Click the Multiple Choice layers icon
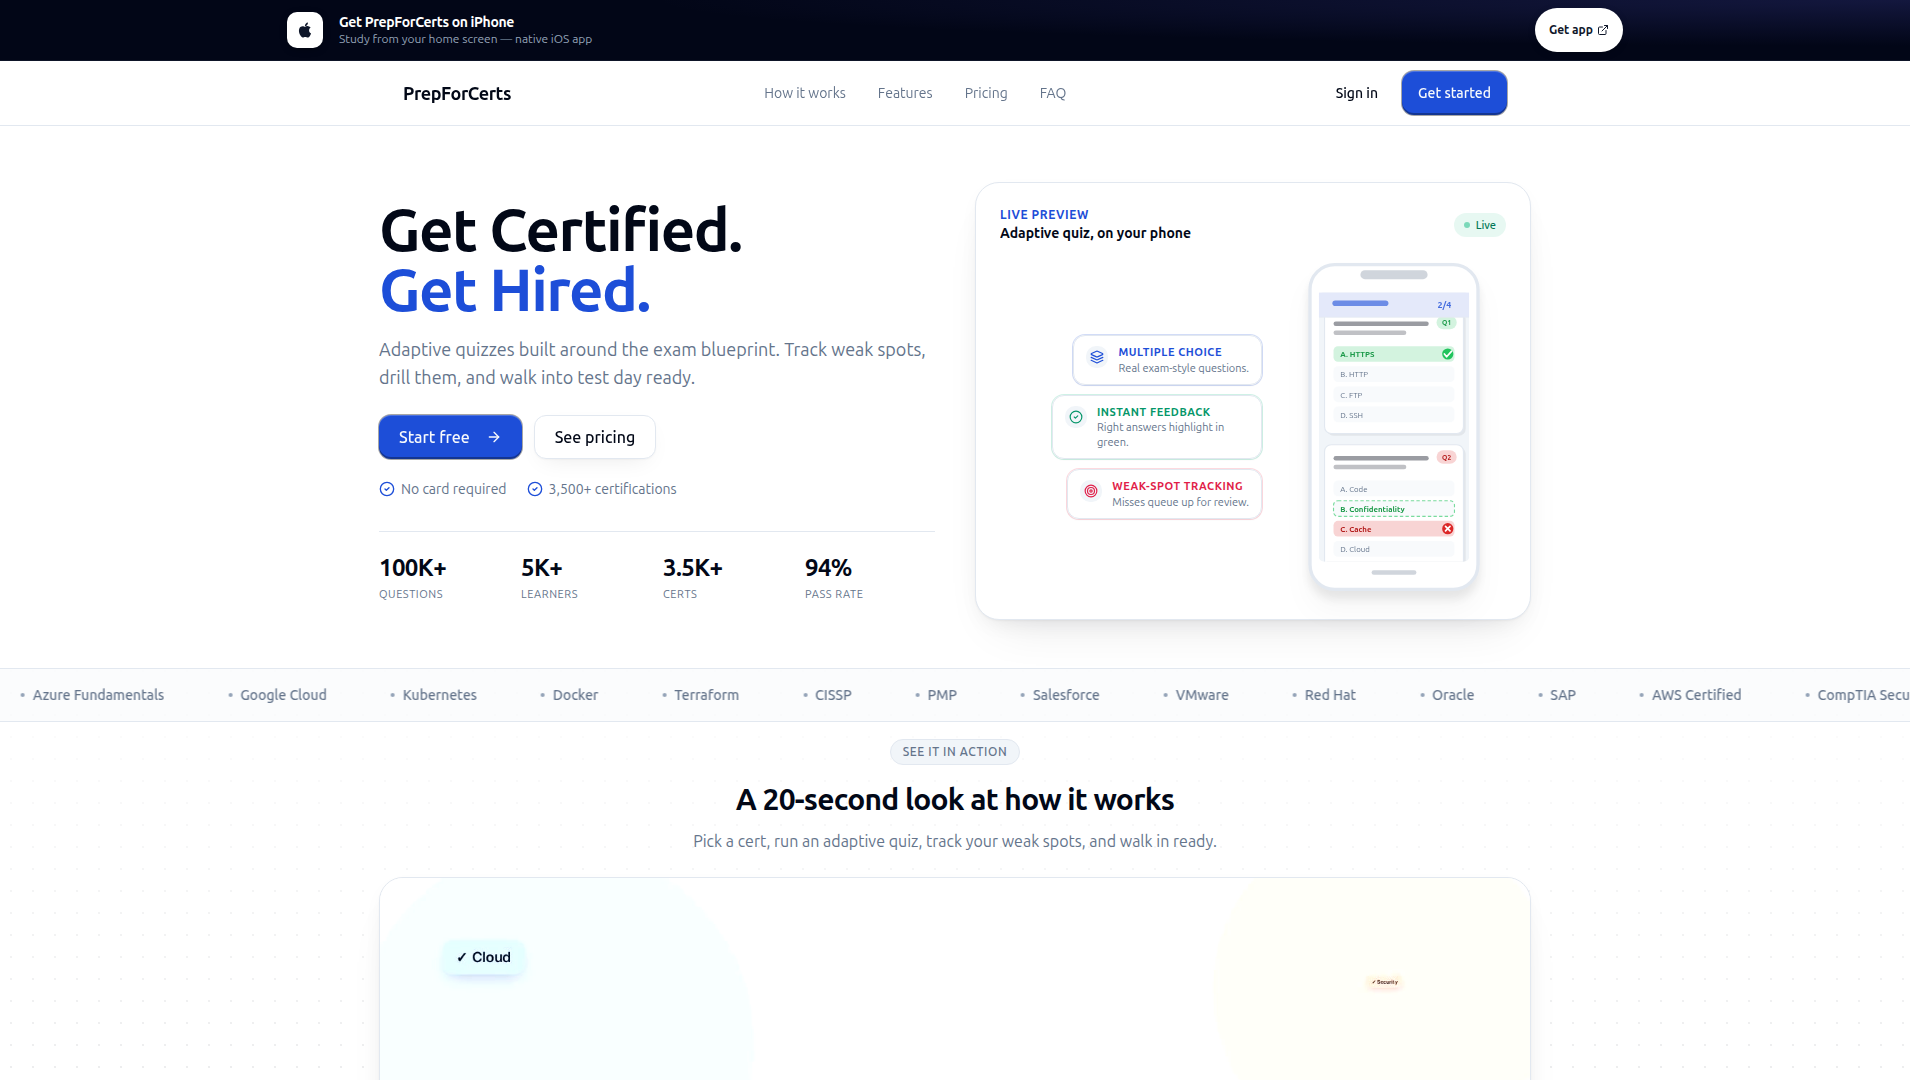The image size is (1910, 1080). point(1097,357)
